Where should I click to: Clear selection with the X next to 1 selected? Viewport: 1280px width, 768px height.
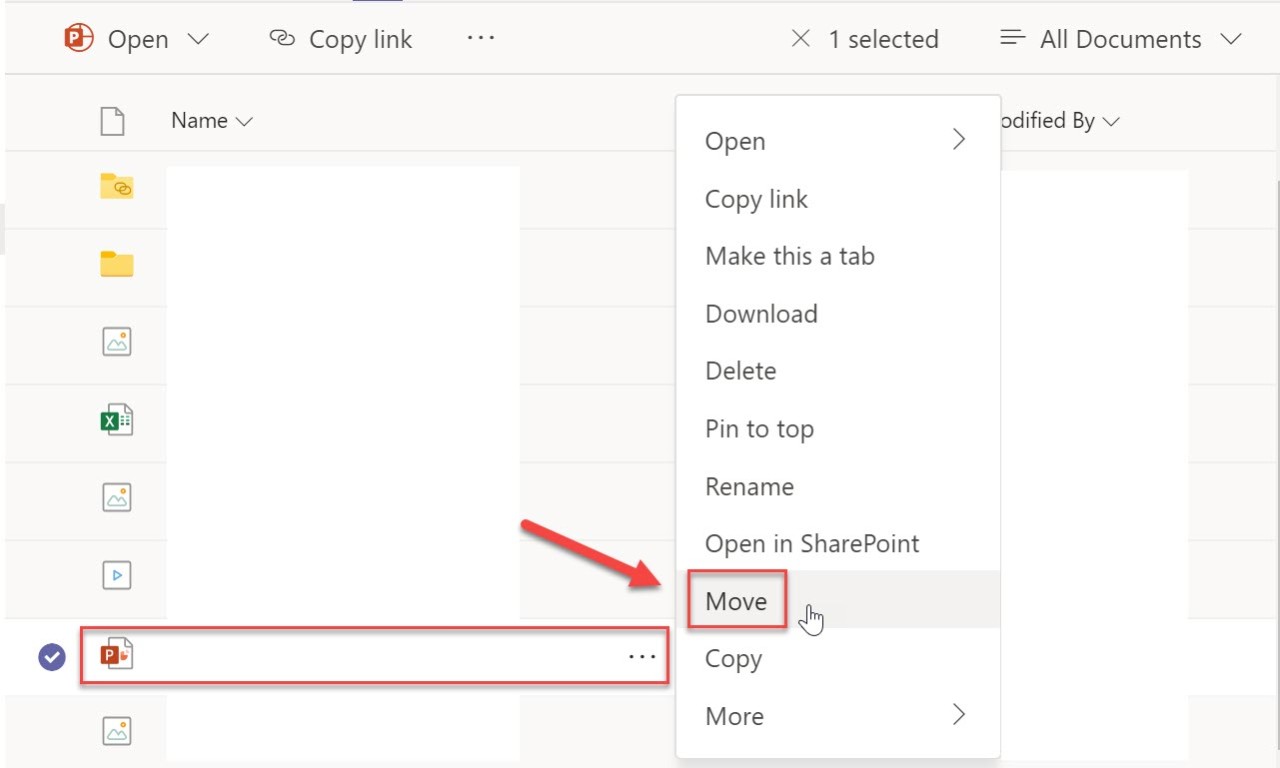pyautogui.click(x=800, y=38)
